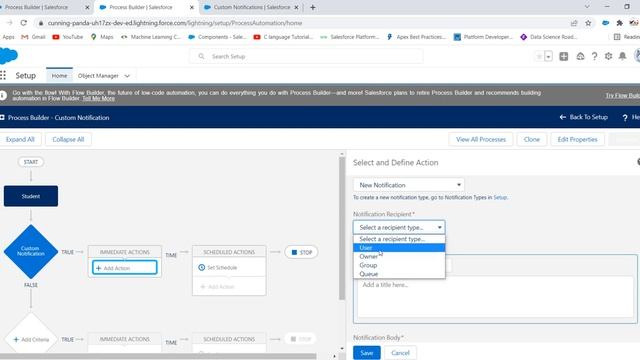Image resolution: width=640 pixels, height=360 pixels.
Task: Open the Salesforce Platform bookmark
Action: pyautogui.click(x=350, y=37)
